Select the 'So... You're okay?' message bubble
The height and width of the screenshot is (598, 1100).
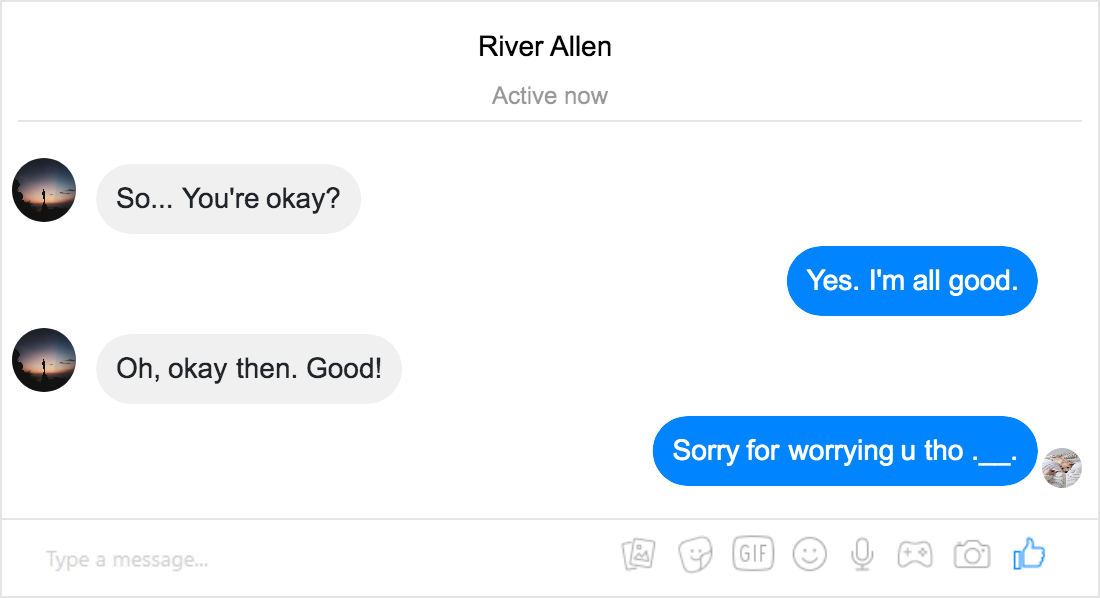tap(228, 199)
